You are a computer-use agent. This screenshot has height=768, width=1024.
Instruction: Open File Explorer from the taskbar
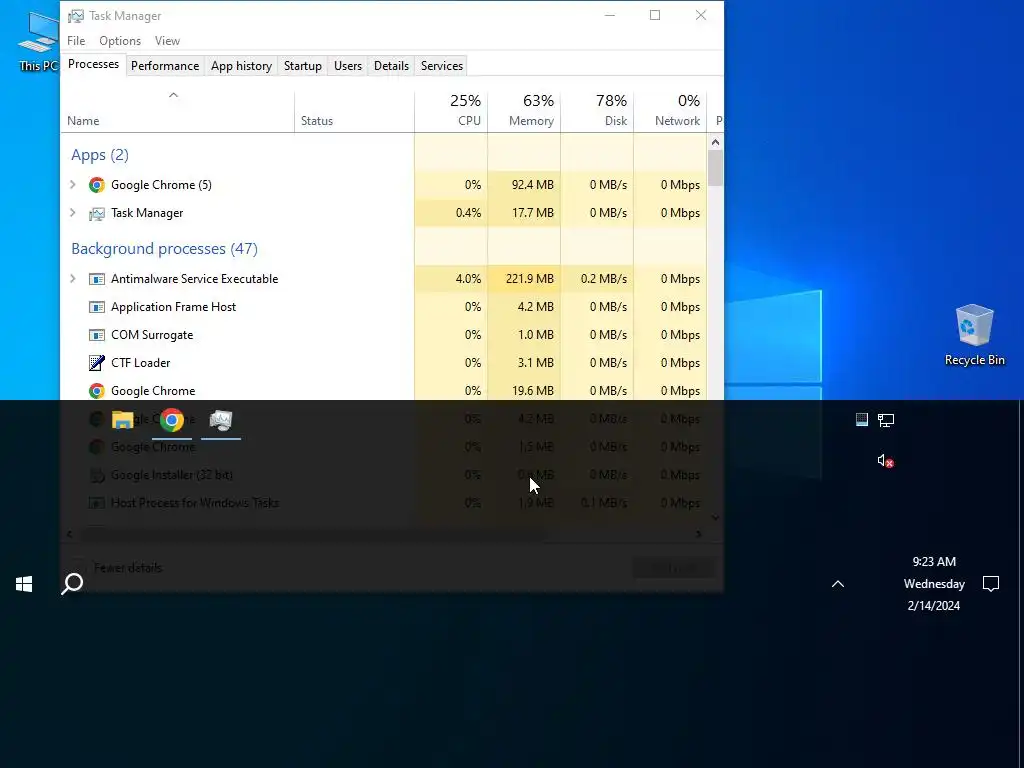click(122, 420)
